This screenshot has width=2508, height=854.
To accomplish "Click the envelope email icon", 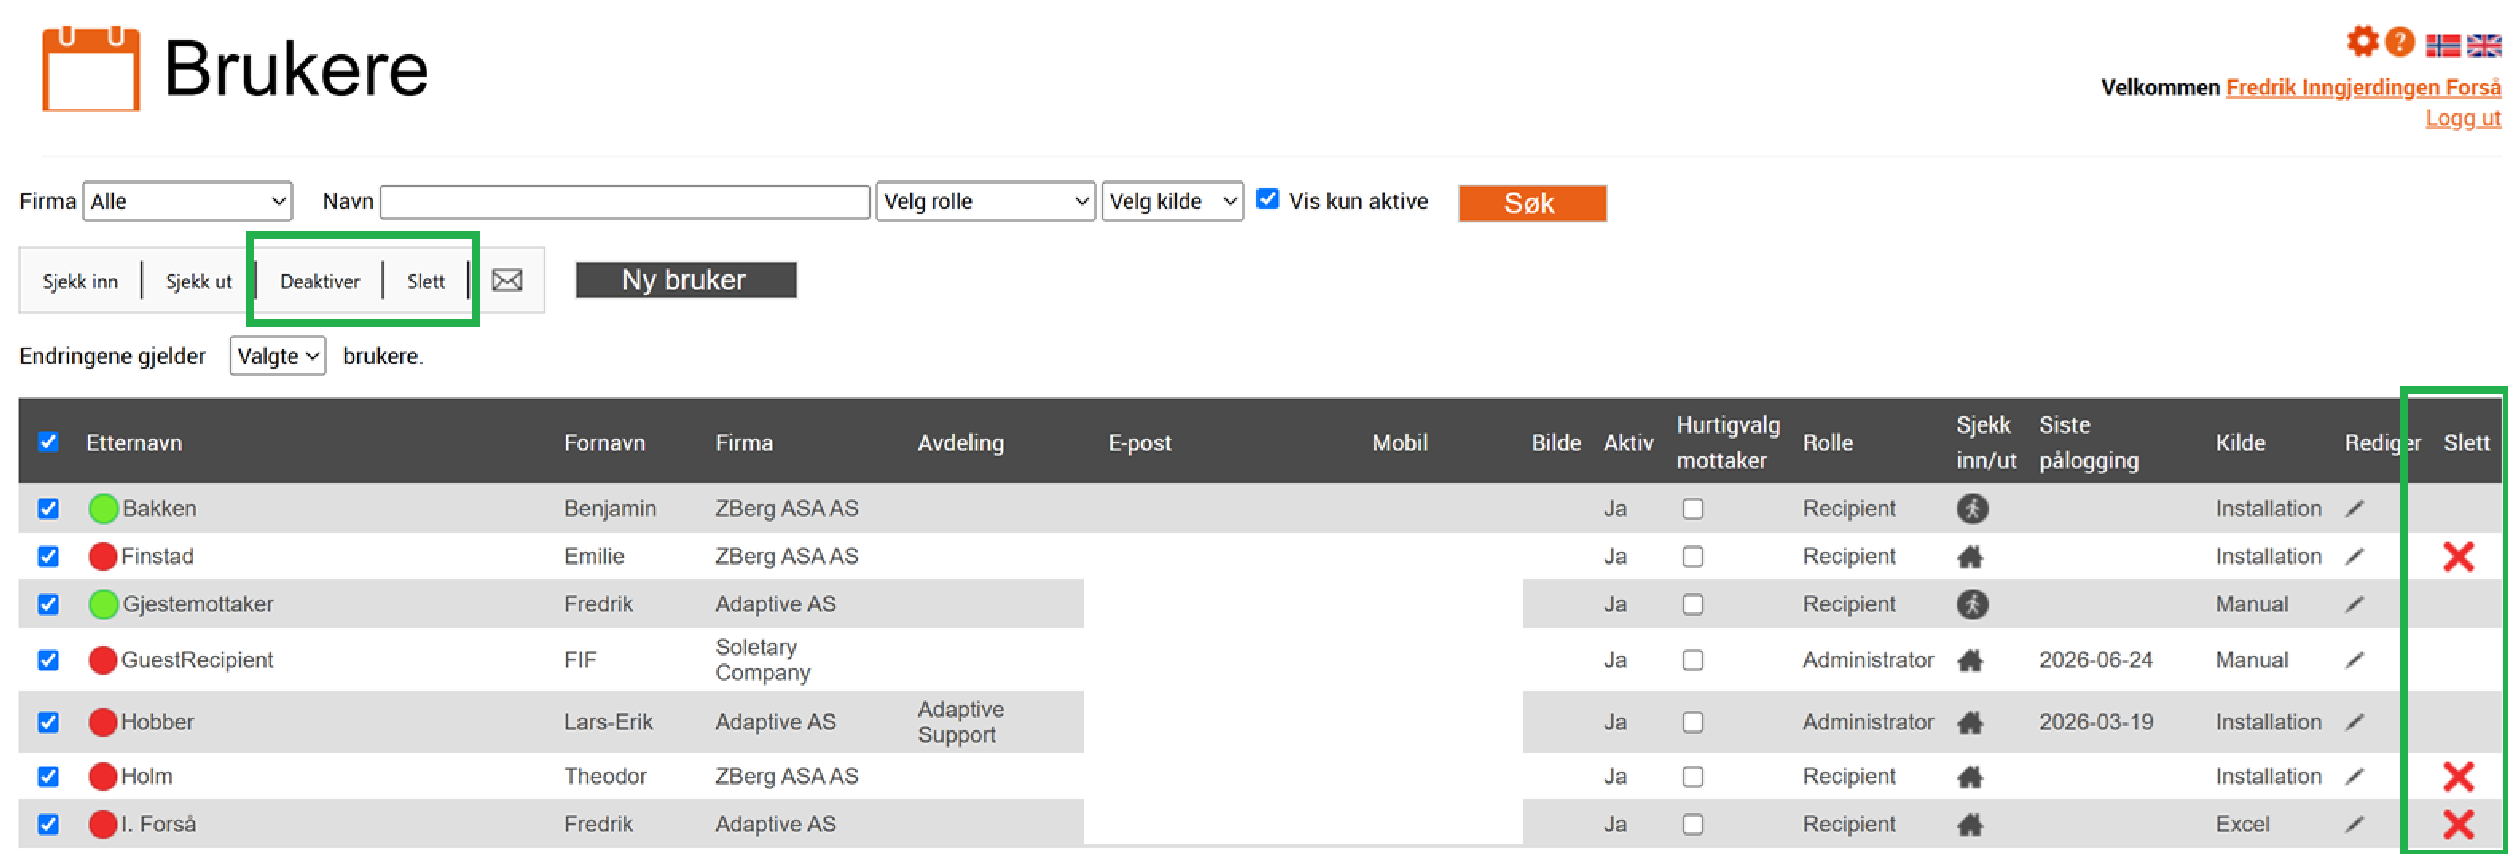I will pos(507,280).
